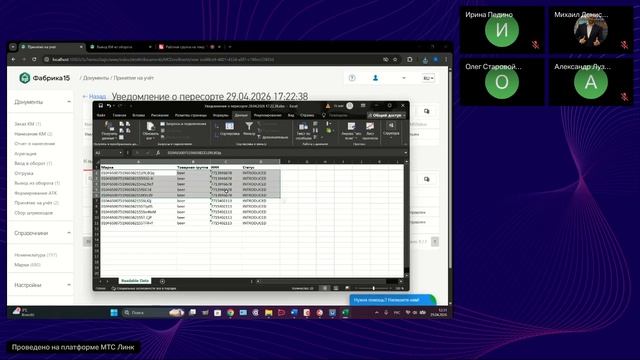
Task: Click the Дополнительно filter button in Excel
Action: pos(272,138)
